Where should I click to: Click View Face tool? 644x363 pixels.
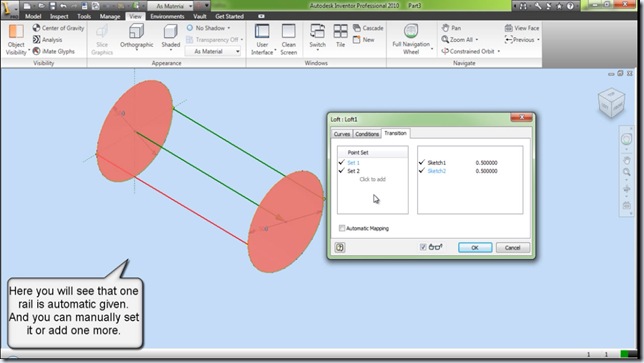click(522, 28)
